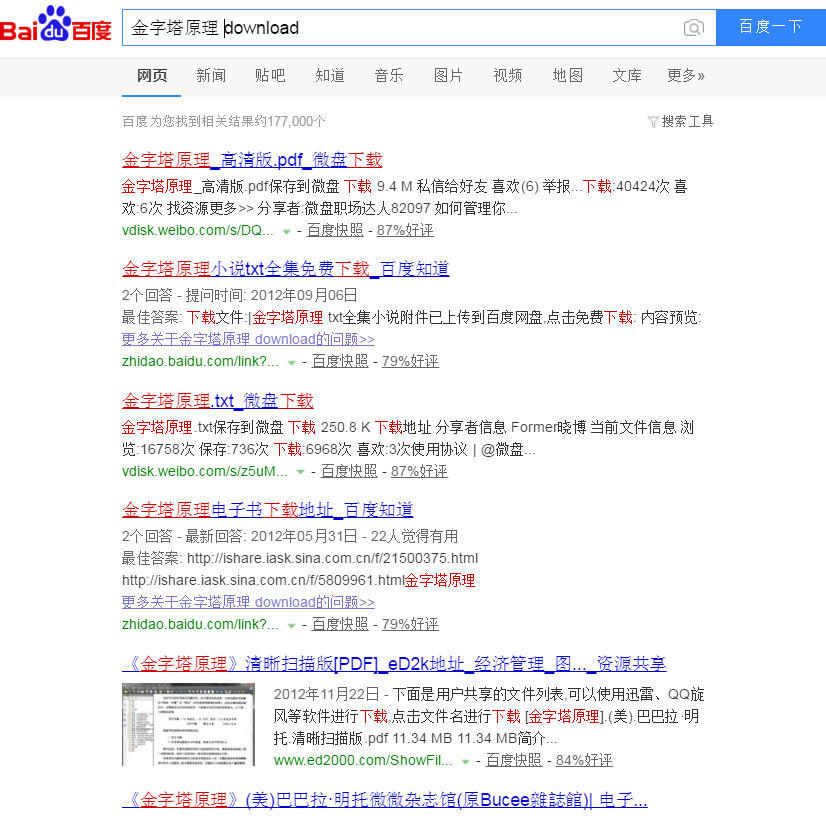Click the result count text 约177,000个

pos(290,122)
